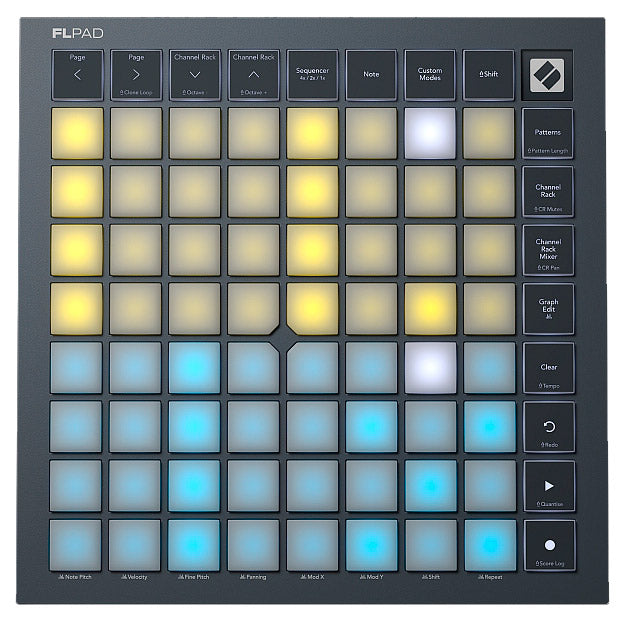Open the Patterns button
Viewport: 626px width, 622px height.
(x=548, y=133)
